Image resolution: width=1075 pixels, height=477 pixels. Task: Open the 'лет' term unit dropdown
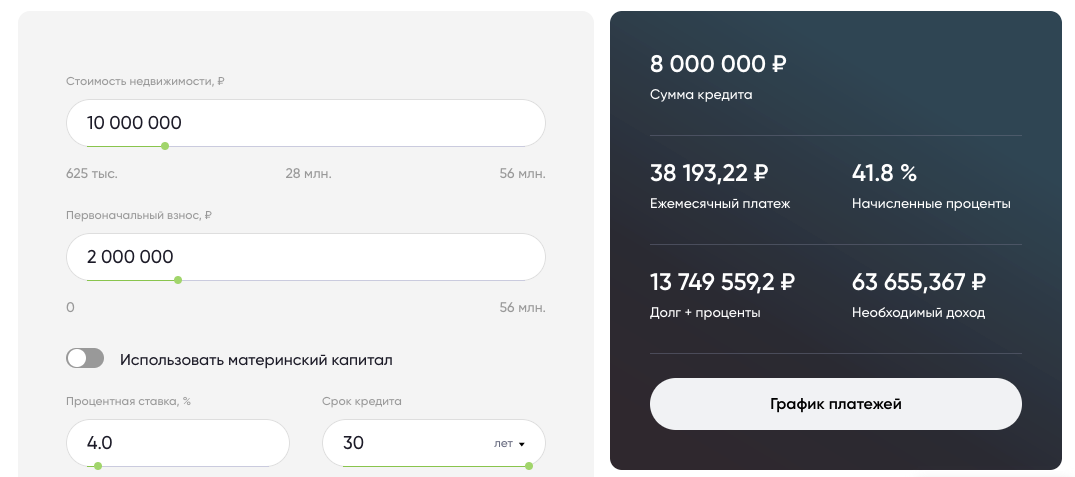coord(509,443)
